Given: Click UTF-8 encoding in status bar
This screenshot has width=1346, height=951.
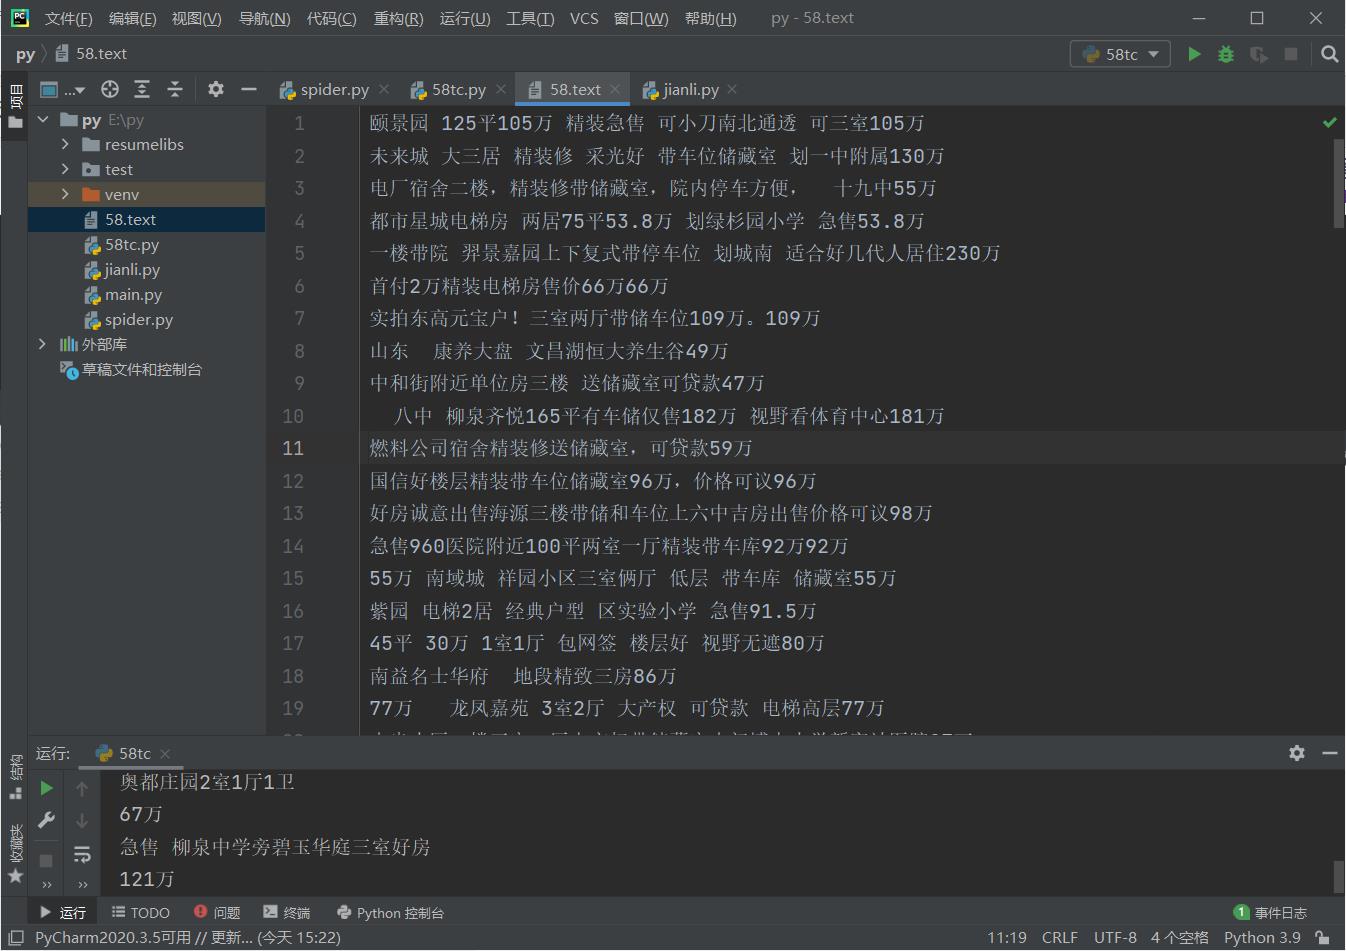Looking at the screenshot, I should [1115, 938].
